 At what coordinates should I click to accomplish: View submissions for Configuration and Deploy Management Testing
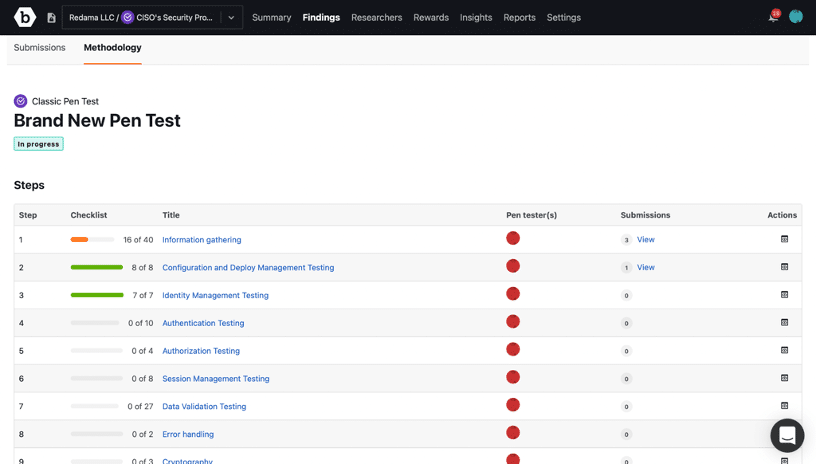pyautogui.click(x=646, y=267)
